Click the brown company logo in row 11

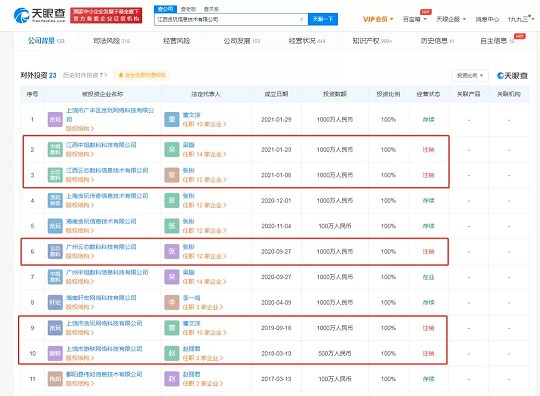click(55, 379)
